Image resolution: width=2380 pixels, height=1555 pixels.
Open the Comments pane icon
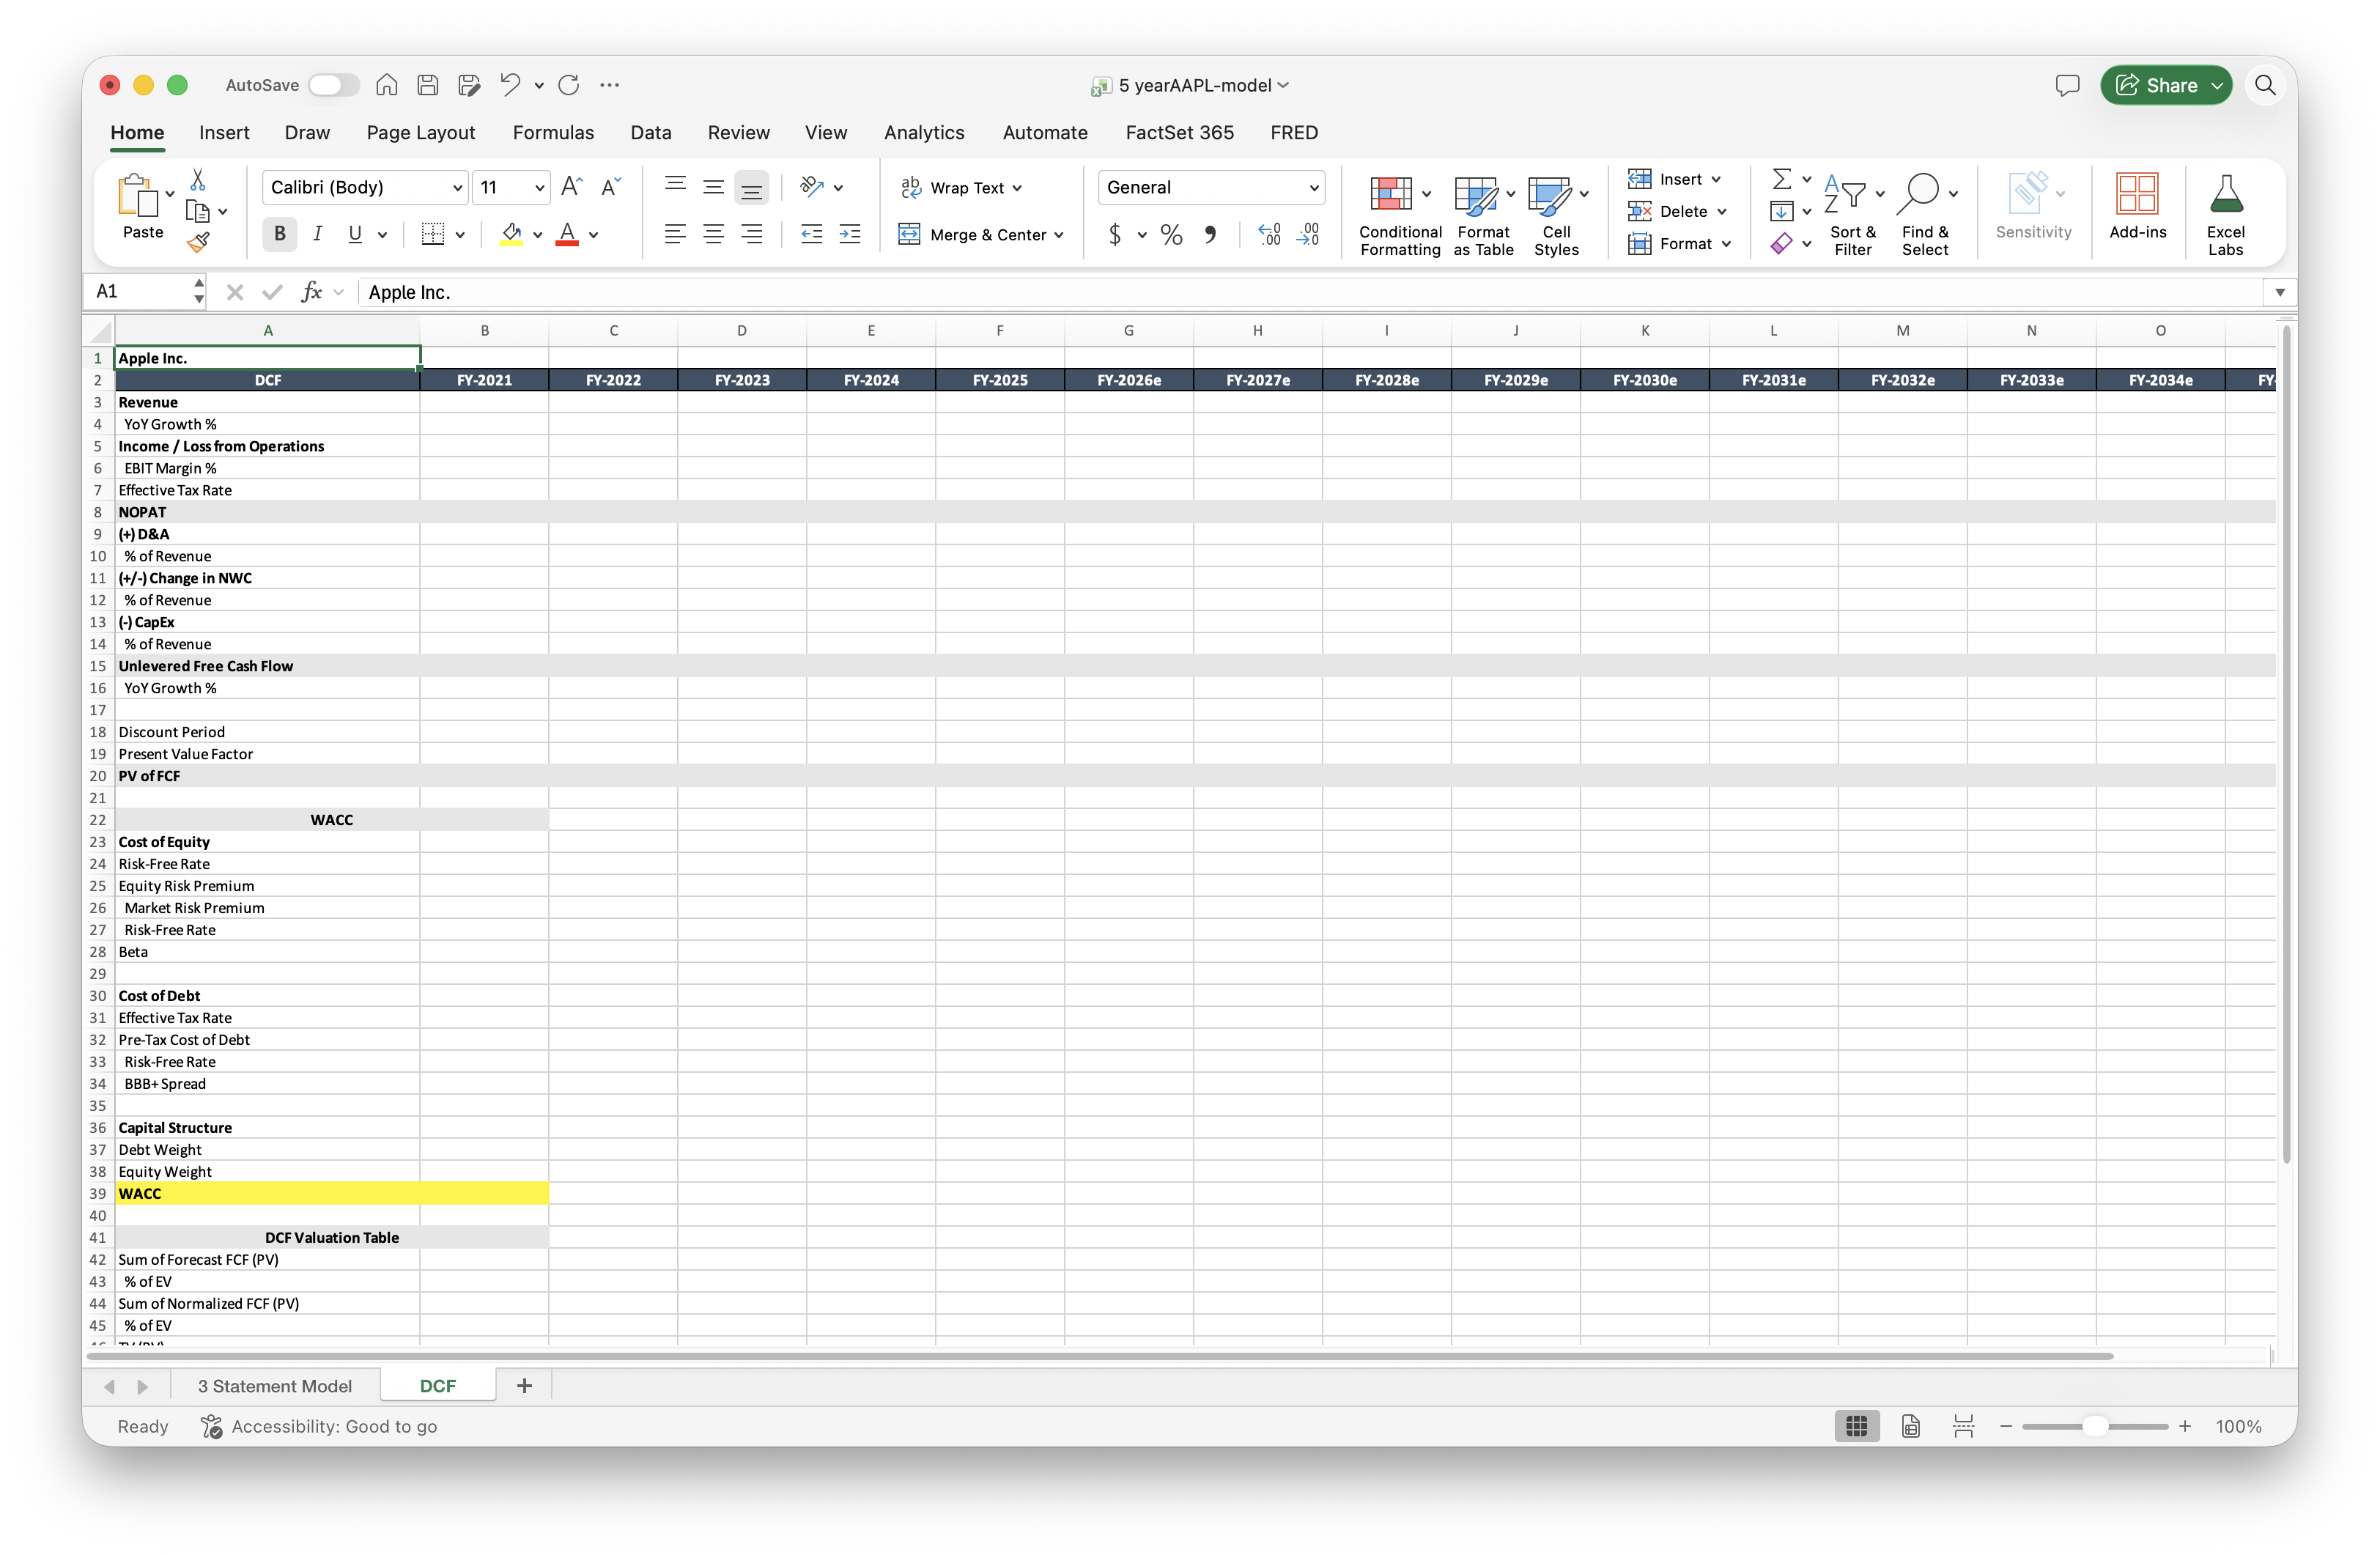pyautogui.click(x=2067, y=85)
